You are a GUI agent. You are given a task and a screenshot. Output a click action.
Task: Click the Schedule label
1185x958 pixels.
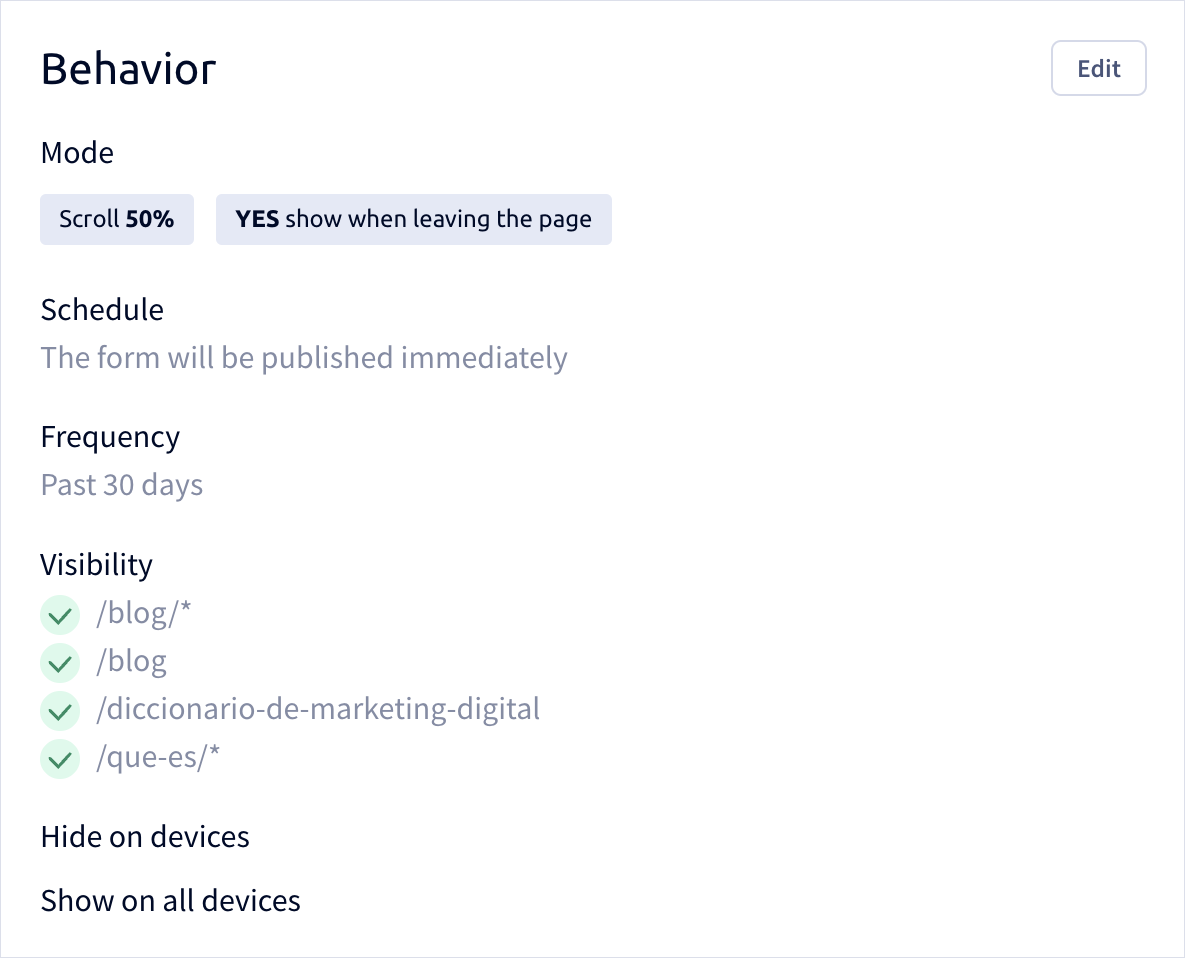[102, 310]
